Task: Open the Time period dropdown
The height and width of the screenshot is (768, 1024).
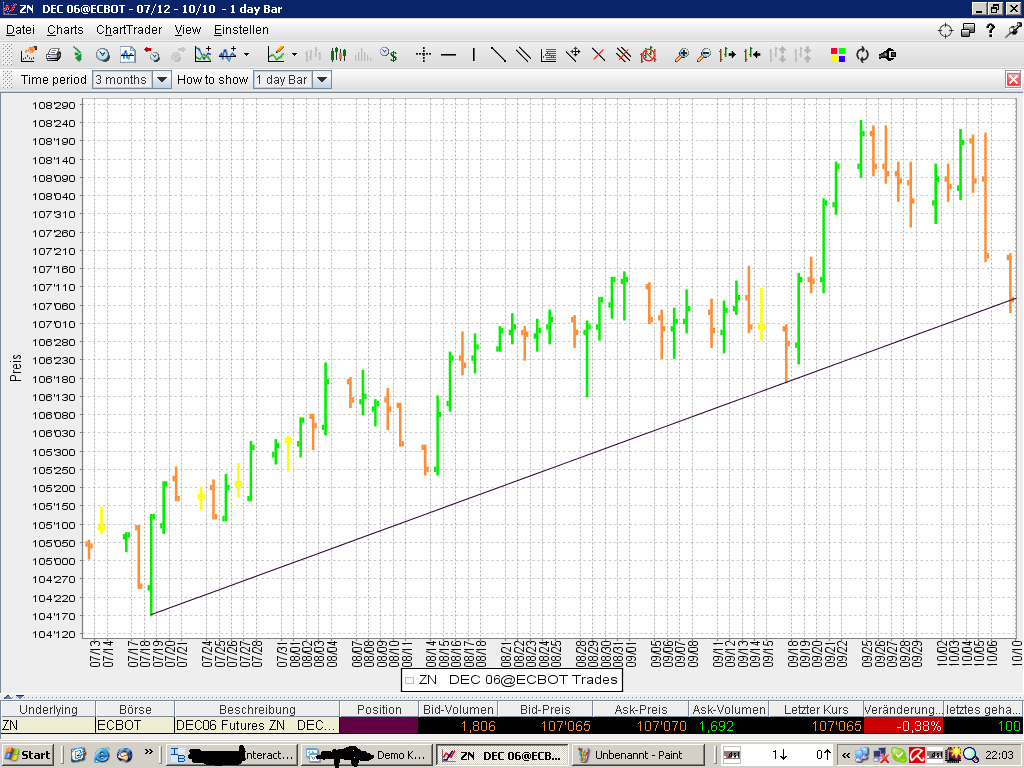Action: coord(162,80)
